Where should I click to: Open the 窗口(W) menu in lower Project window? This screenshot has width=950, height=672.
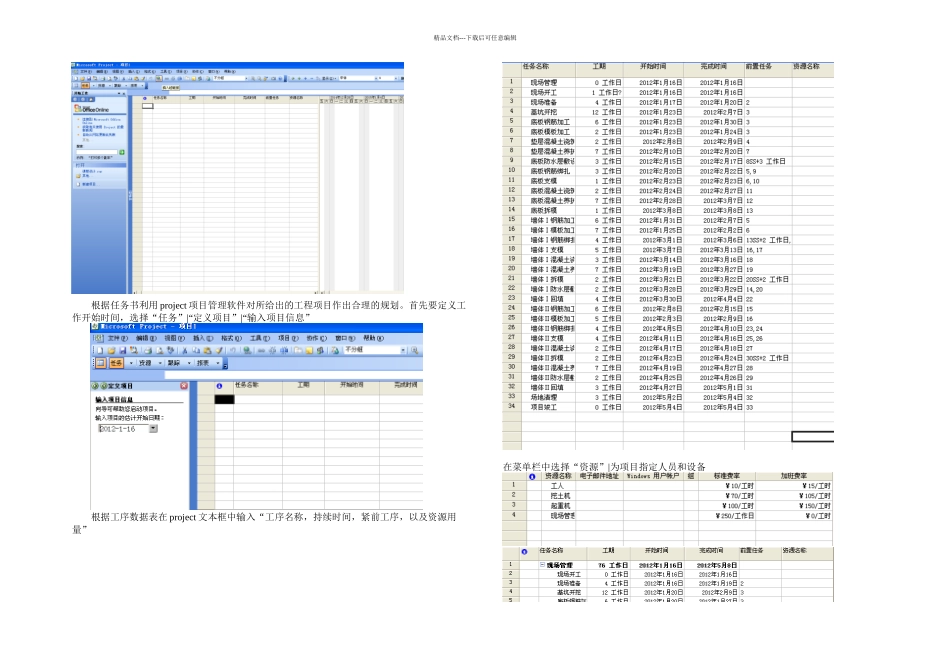(x=345, y=338)
